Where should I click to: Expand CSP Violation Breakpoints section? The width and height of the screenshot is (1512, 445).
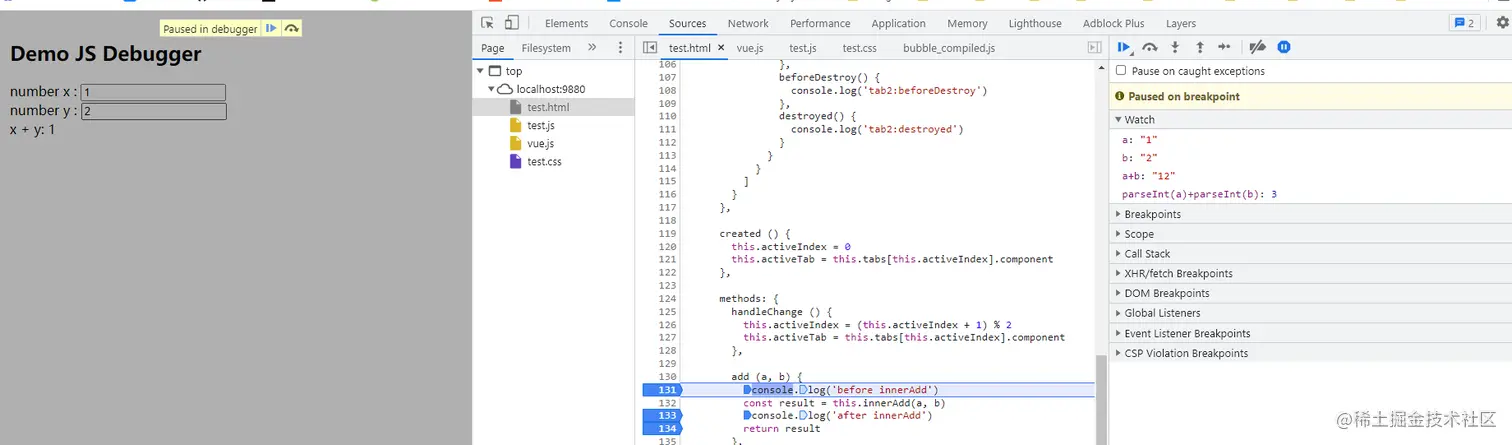(1310, 354)
